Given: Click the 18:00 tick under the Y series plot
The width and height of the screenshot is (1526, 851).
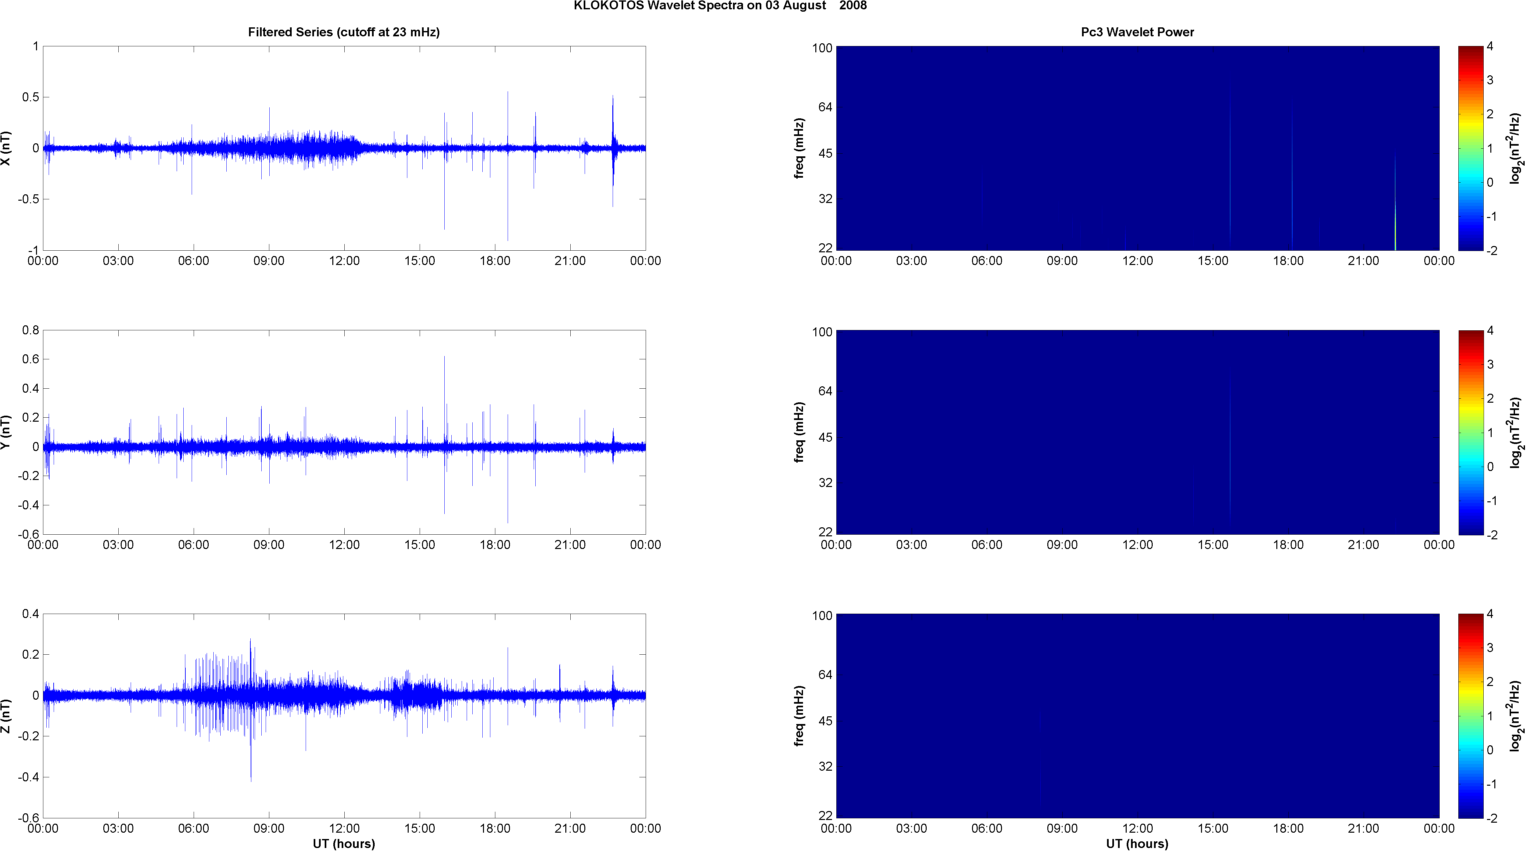Looking at the screenshot, I should click(495, 545).
